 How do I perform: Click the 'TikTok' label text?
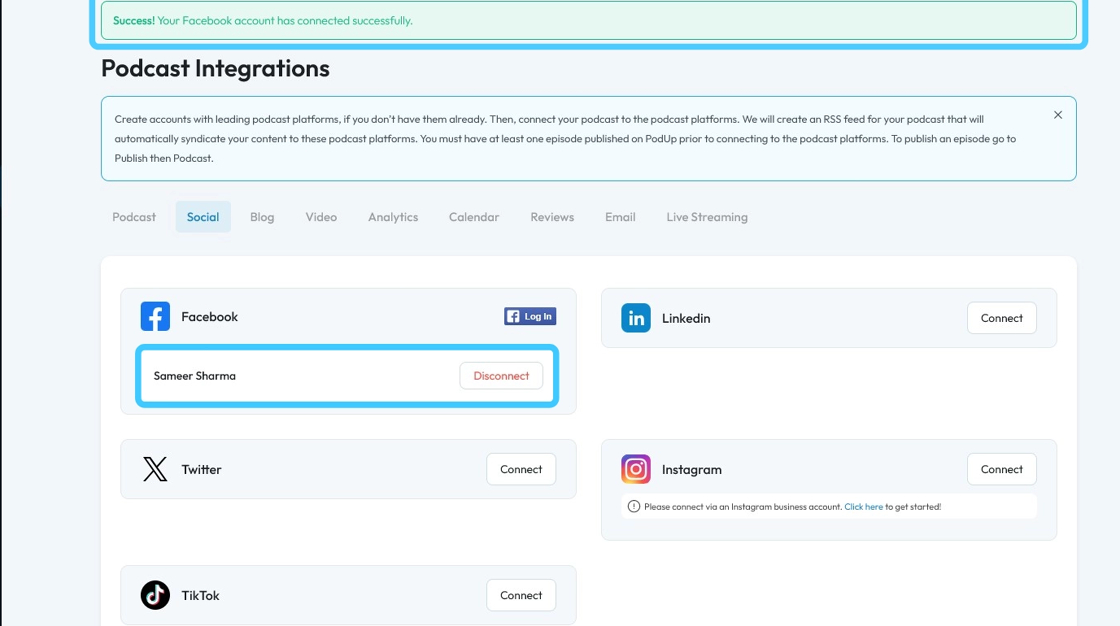pyautogui.click(x=200, y=595)
